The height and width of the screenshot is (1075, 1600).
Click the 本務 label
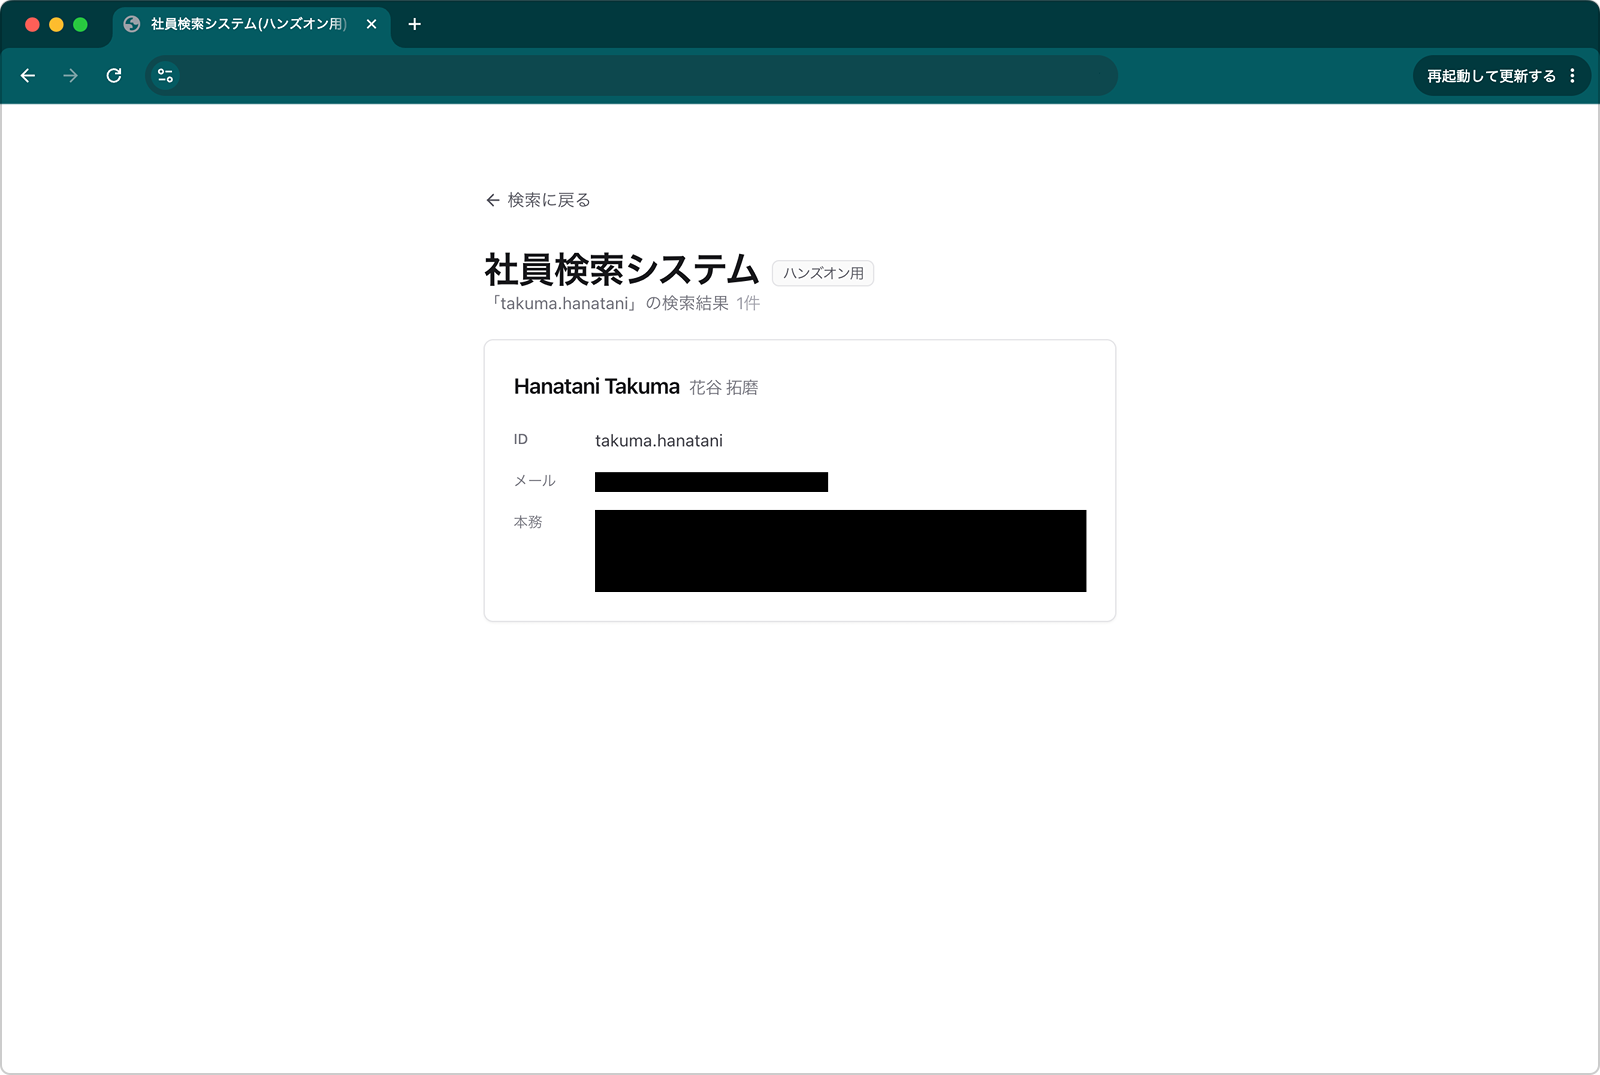point(528,522)
